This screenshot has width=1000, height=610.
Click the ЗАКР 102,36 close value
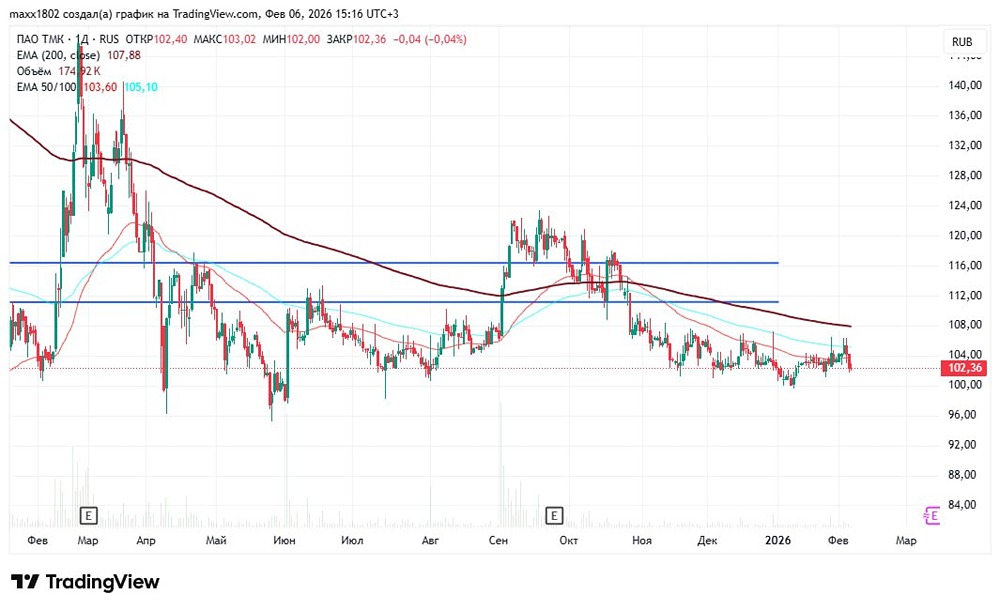[357, 39]
